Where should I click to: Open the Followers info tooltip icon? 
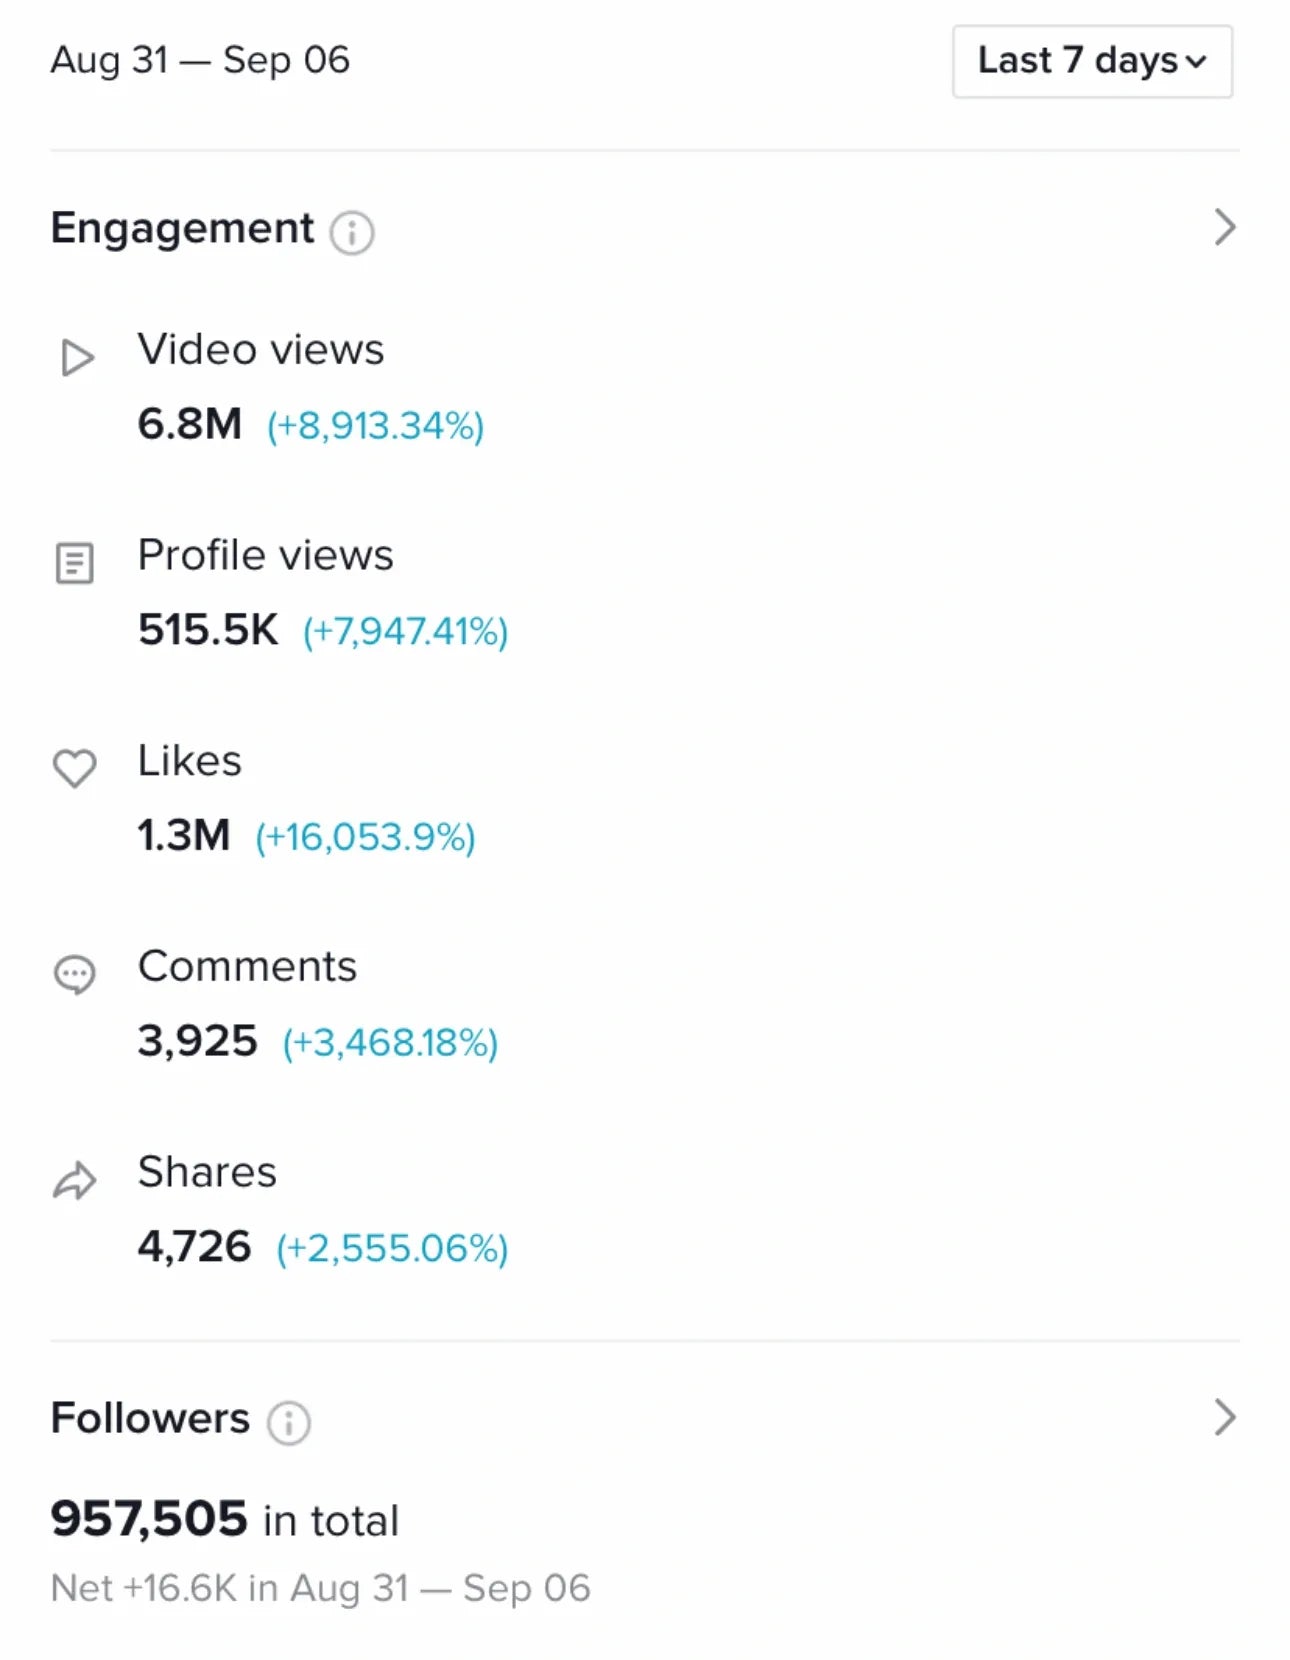click(289, 1422)
